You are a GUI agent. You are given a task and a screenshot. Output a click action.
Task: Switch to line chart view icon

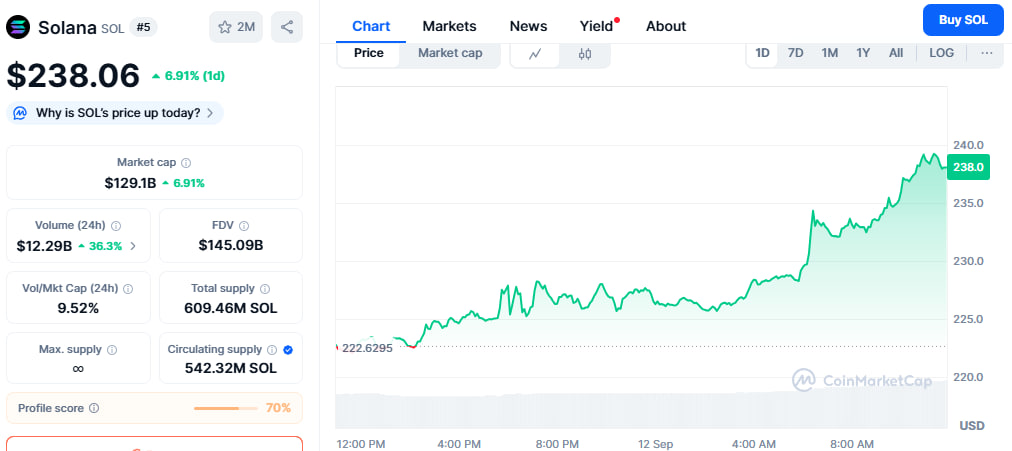tap(536, 54)
